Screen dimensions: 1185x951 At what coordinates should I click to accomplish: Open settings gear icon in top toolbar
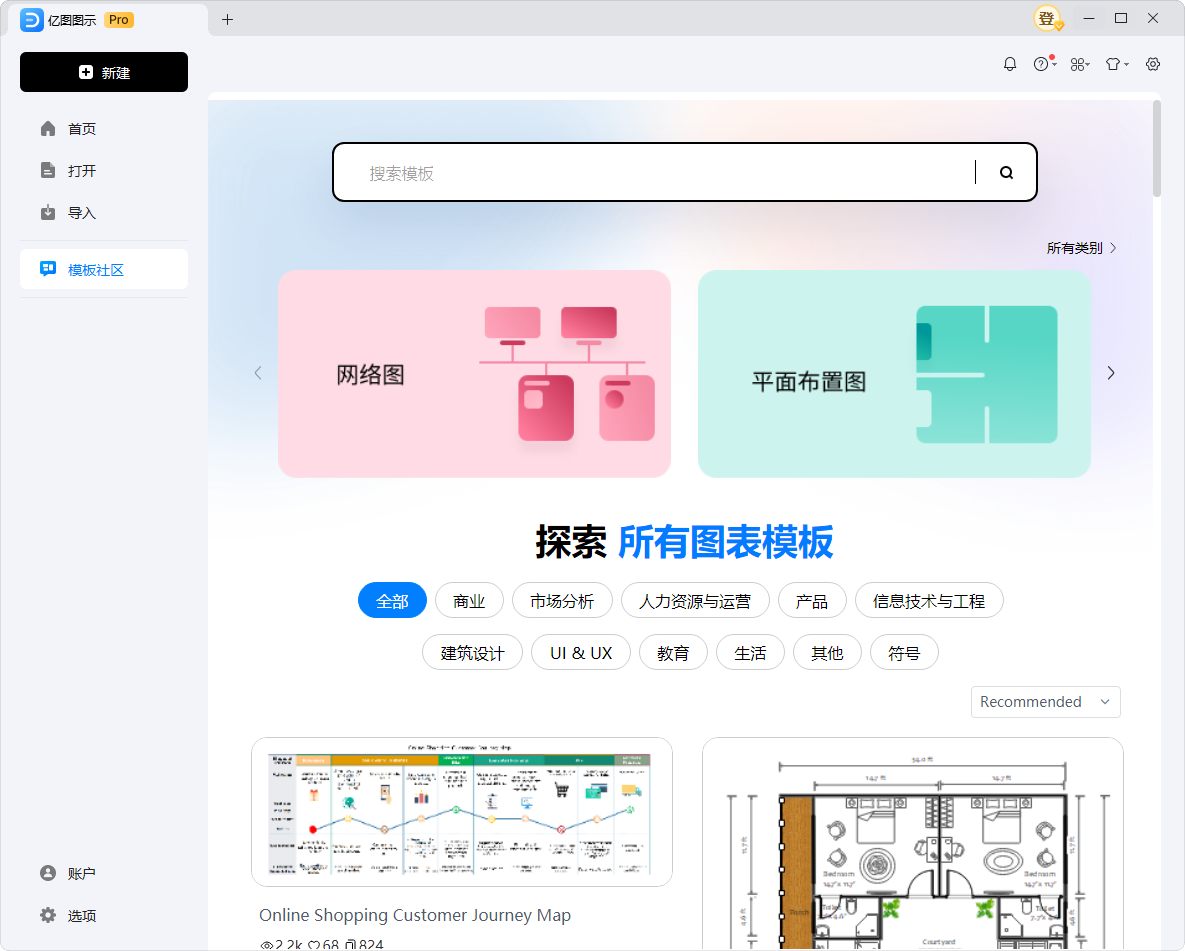(x=1153, y=64)
